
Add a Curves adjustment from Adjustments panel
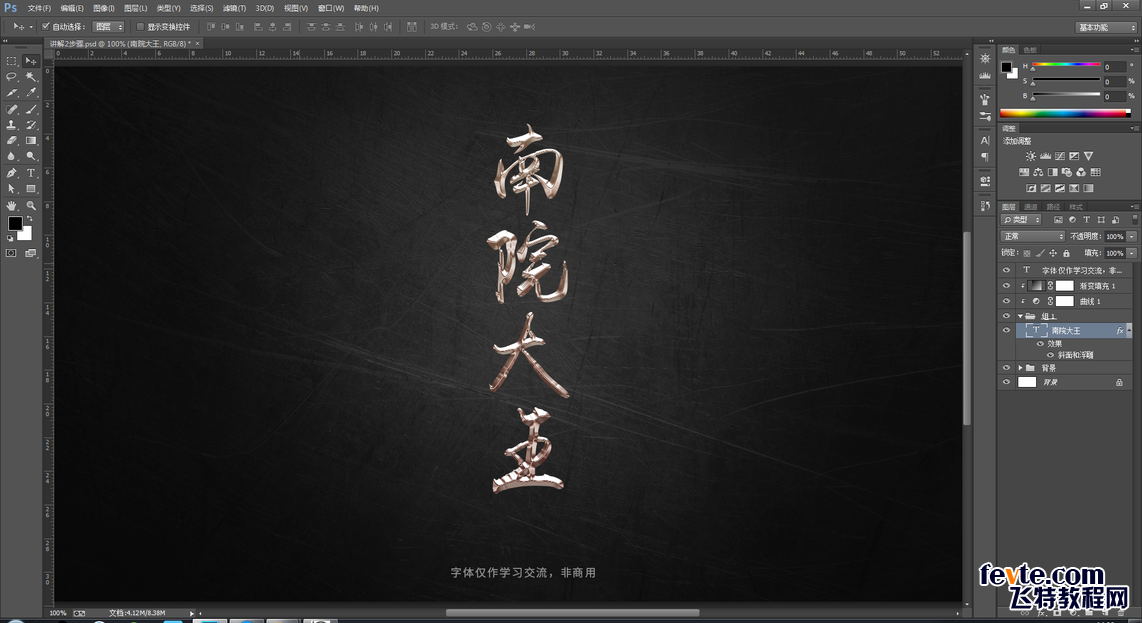click(1060, 156)
